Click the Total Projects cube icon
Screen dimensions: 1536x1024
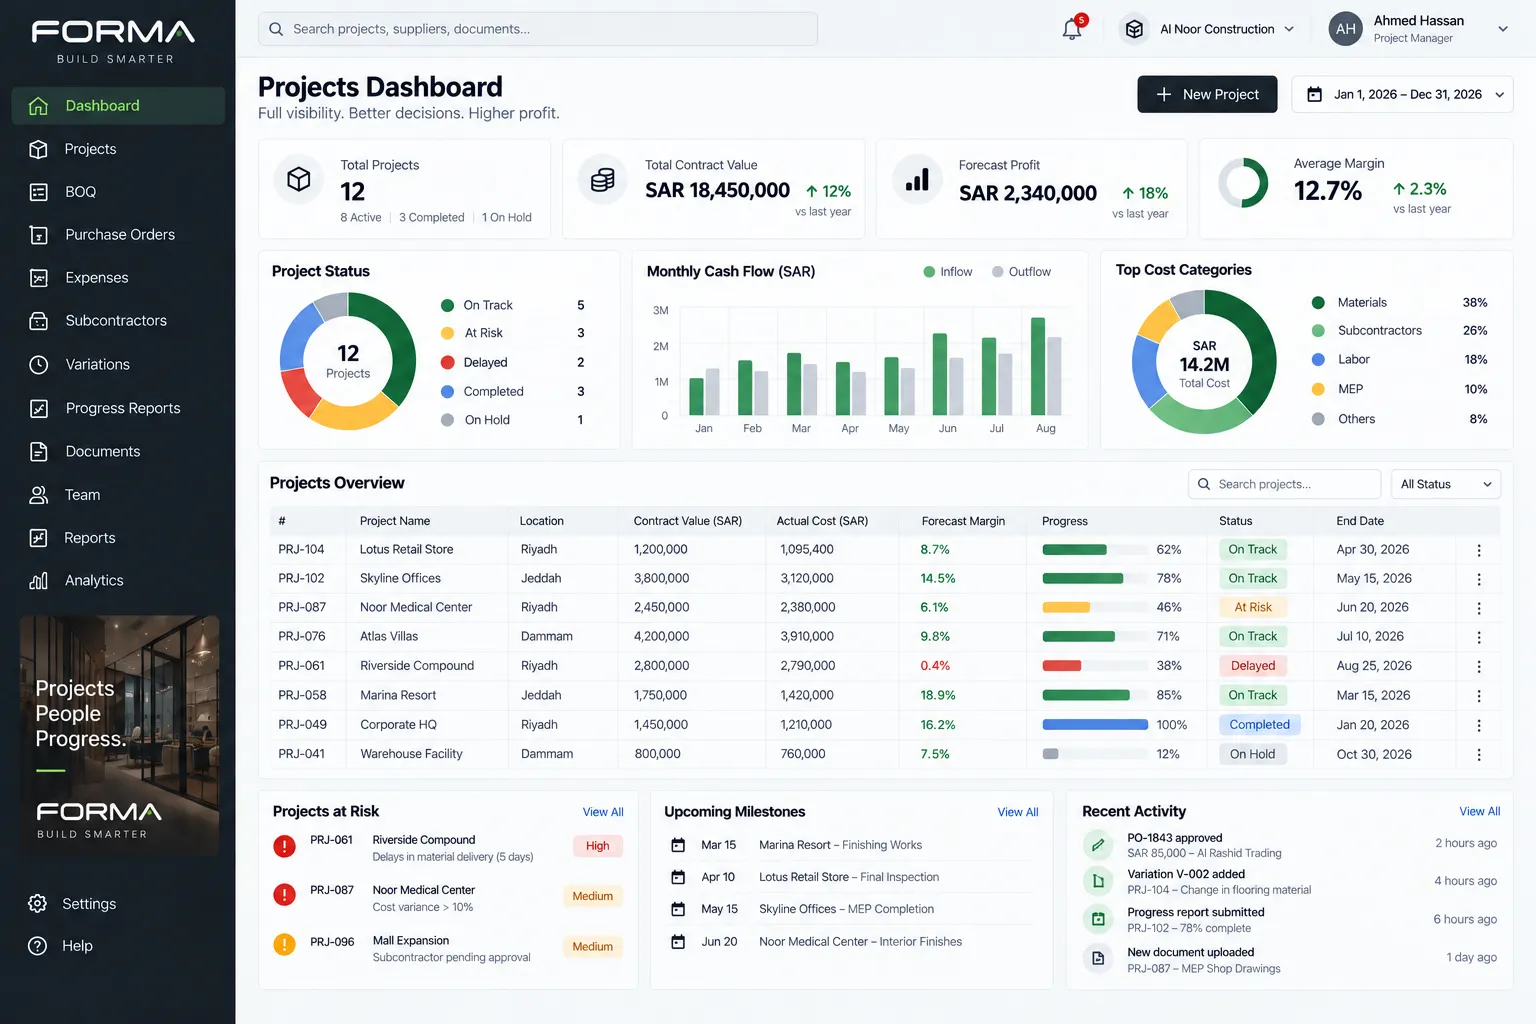(298, 180)
